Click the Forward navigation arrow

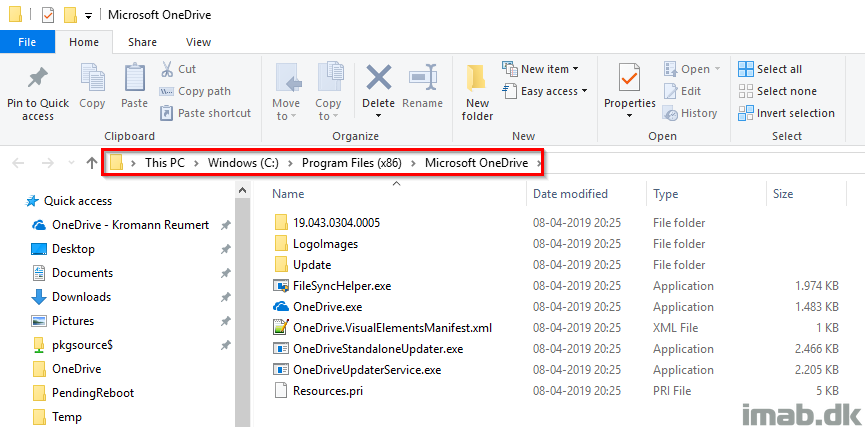pyautogui.click(x=48, y=163)
